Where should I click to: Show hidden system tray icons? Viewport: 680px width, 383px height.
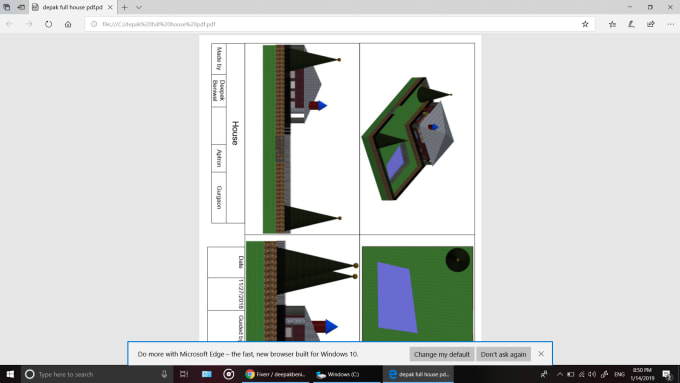click(560, 374)
